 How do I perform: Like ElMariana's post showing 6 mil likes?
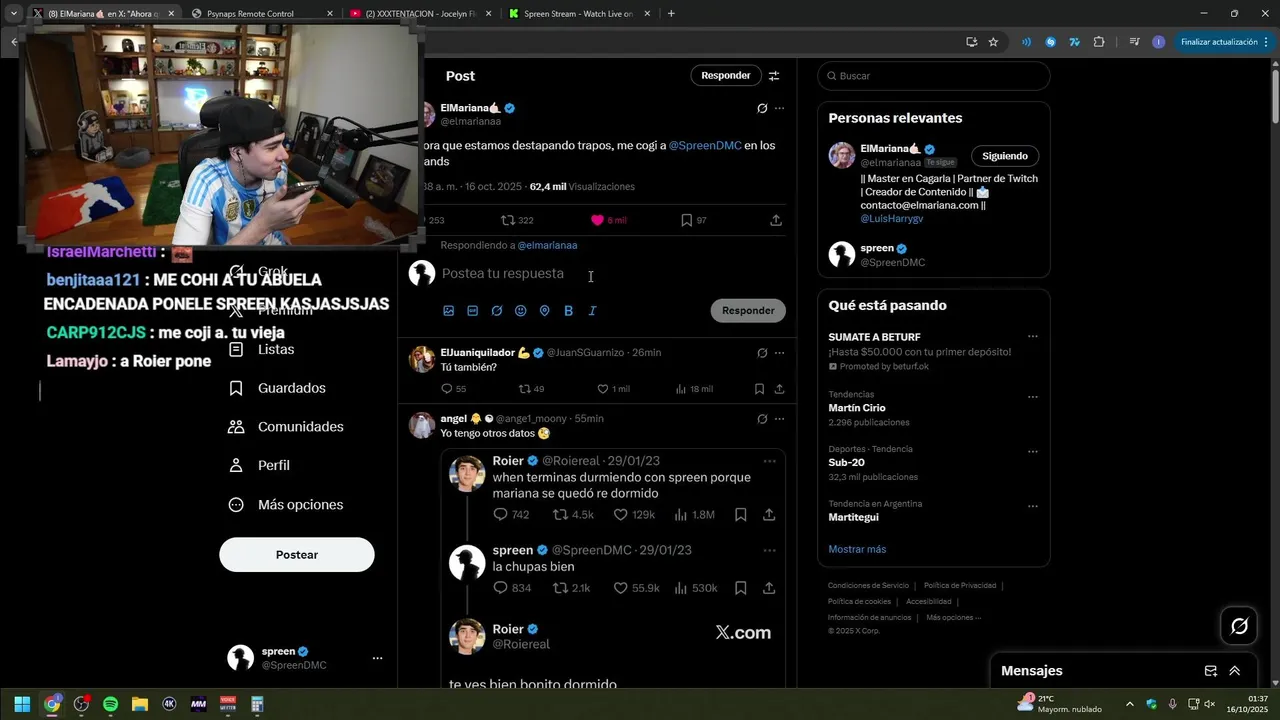pos(608,220)
